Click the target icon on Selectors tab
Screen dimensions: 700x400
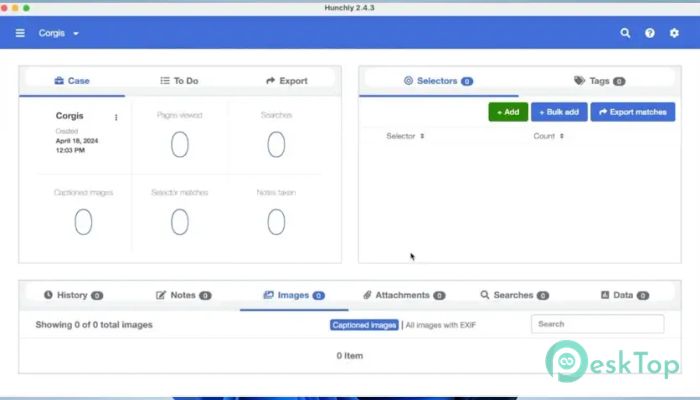click(x=408, y=81)
